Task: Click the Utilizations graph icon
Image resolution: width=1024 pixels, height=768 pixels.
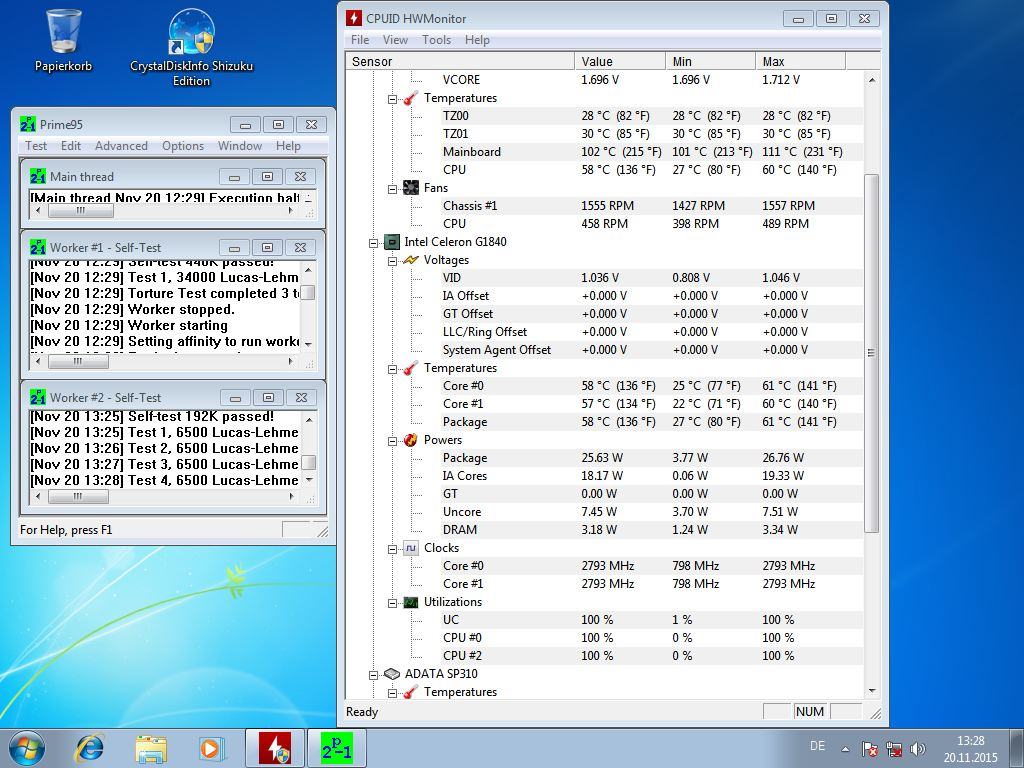Action: (x=411, y=602)
